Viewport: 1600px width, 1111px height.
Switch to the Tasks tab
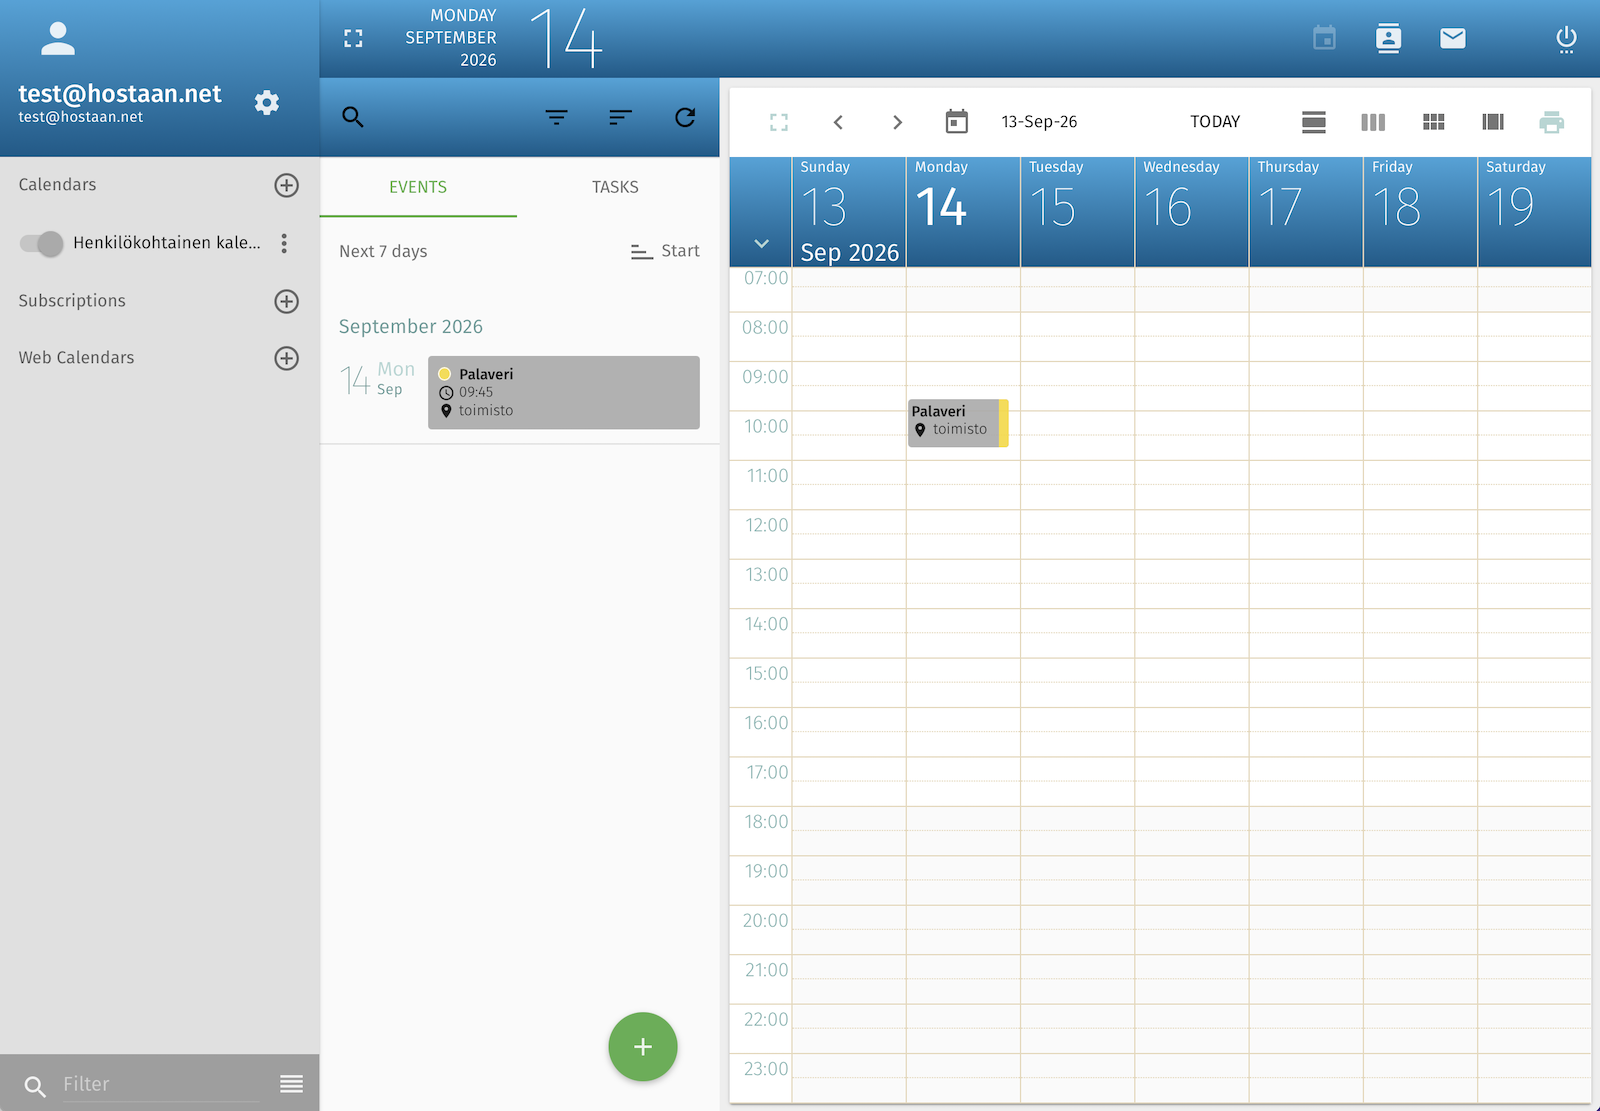coord(615,187)
